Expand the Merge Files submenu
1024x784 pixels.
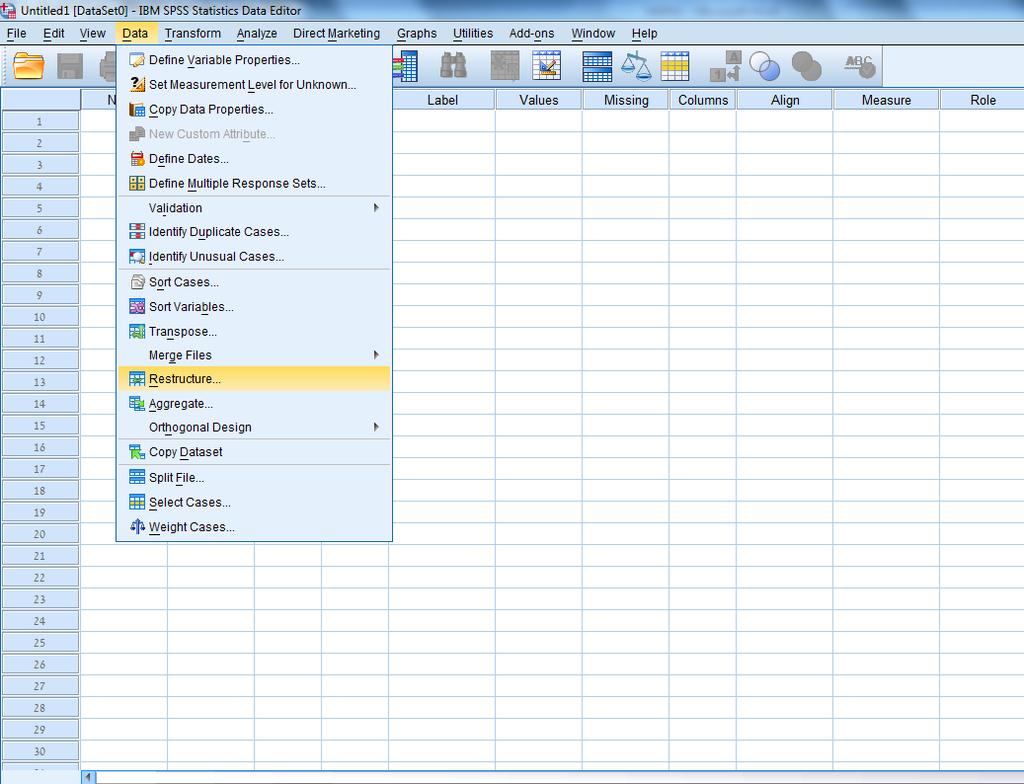(x=254, y=355)
